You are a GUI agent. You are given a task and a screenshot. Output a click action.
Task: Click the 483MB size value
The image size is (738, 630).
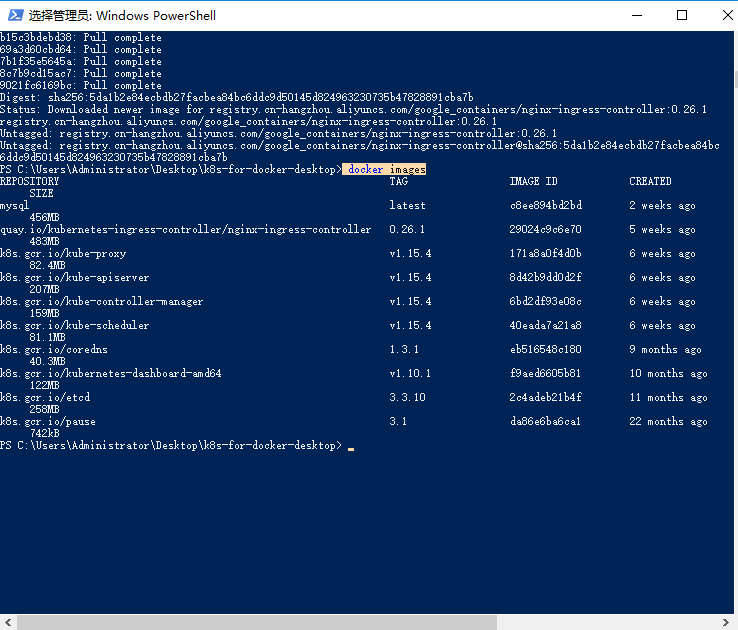click(44, 241)
